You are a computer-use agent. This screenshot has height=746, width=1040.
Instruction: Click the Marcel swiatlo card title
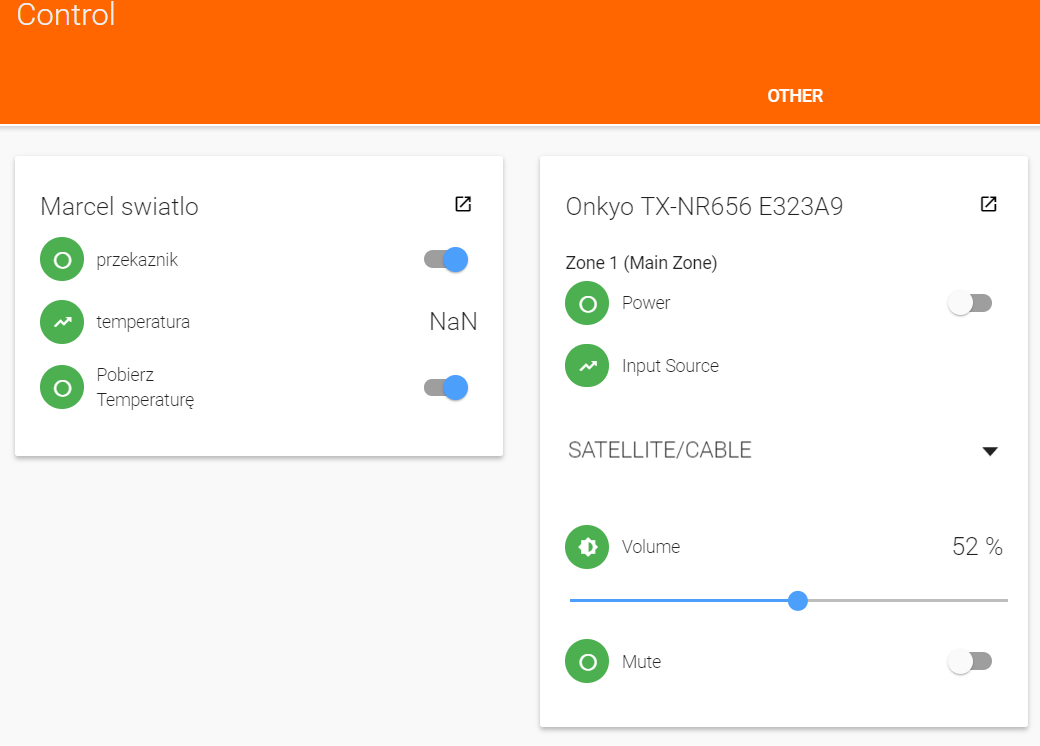119,206
